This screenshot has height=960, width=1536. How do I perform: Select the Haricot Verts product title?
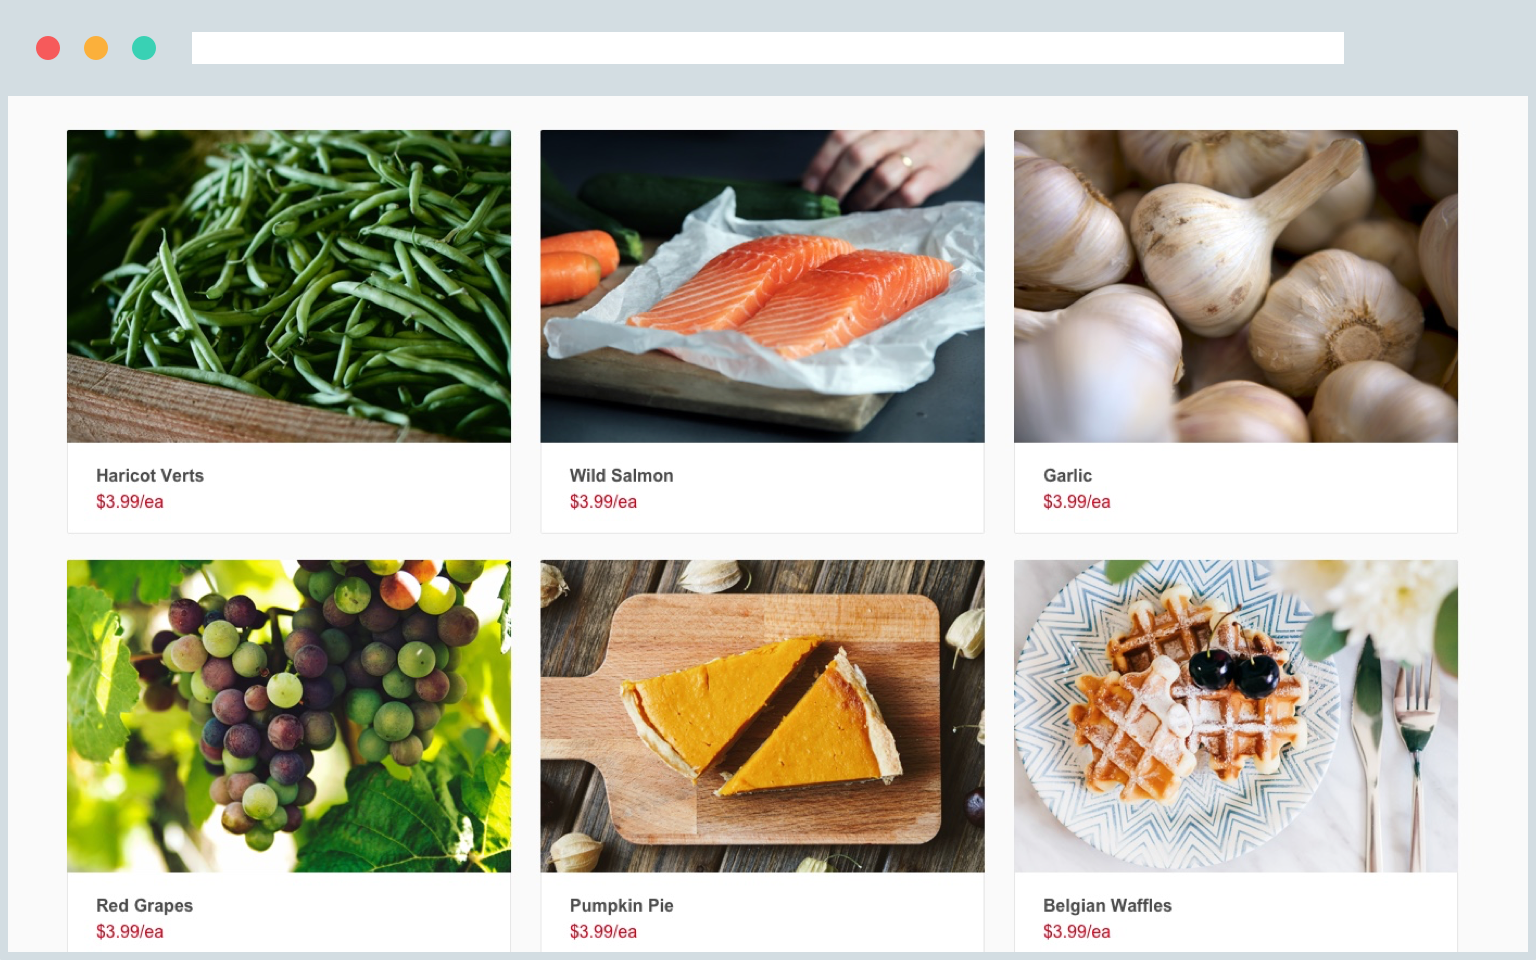[150, 476]
